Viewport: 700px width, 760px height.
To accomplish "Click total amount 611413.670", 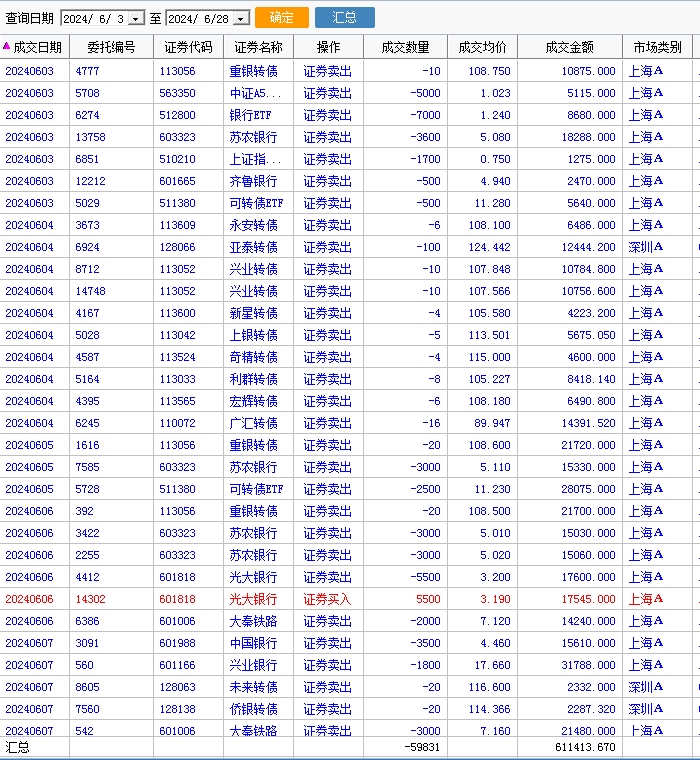I will click(x=585, y=747).
